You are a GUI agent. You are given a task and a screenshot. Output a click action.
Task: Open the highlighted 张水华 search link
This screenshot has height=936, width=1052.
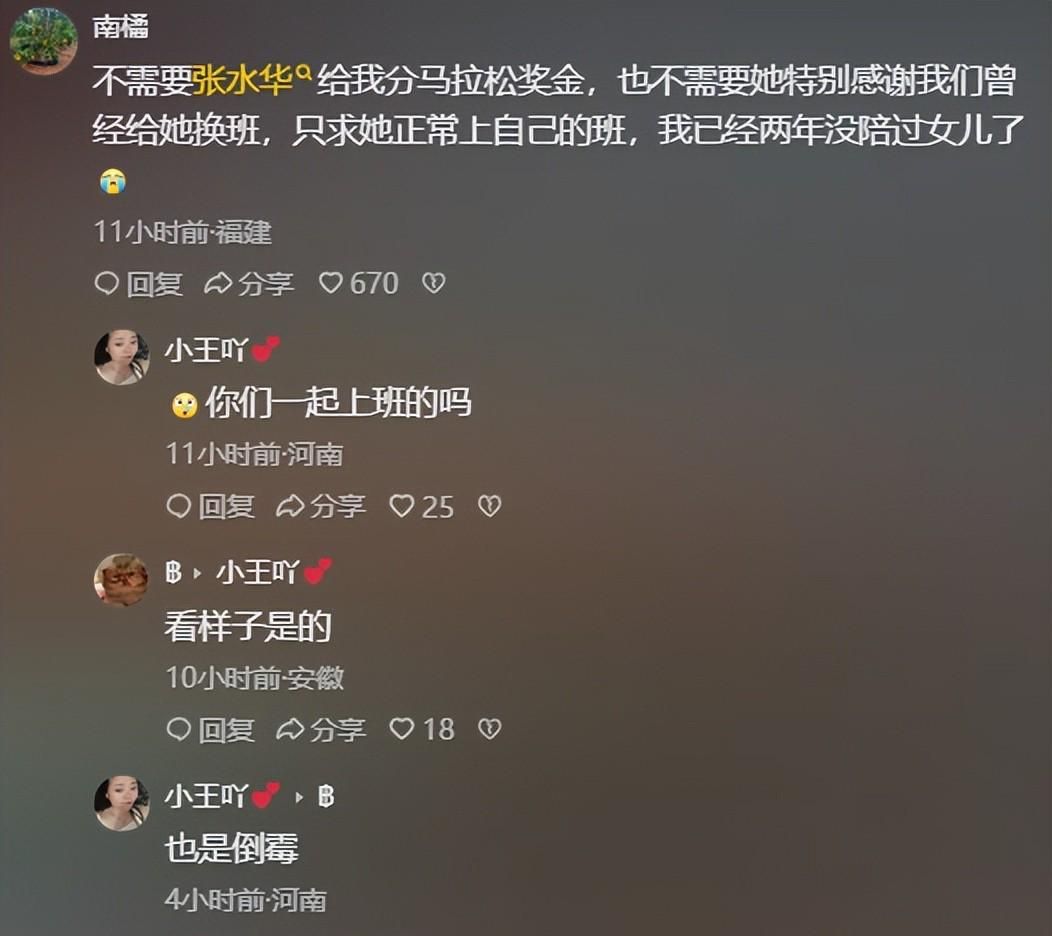pos(244,81)
